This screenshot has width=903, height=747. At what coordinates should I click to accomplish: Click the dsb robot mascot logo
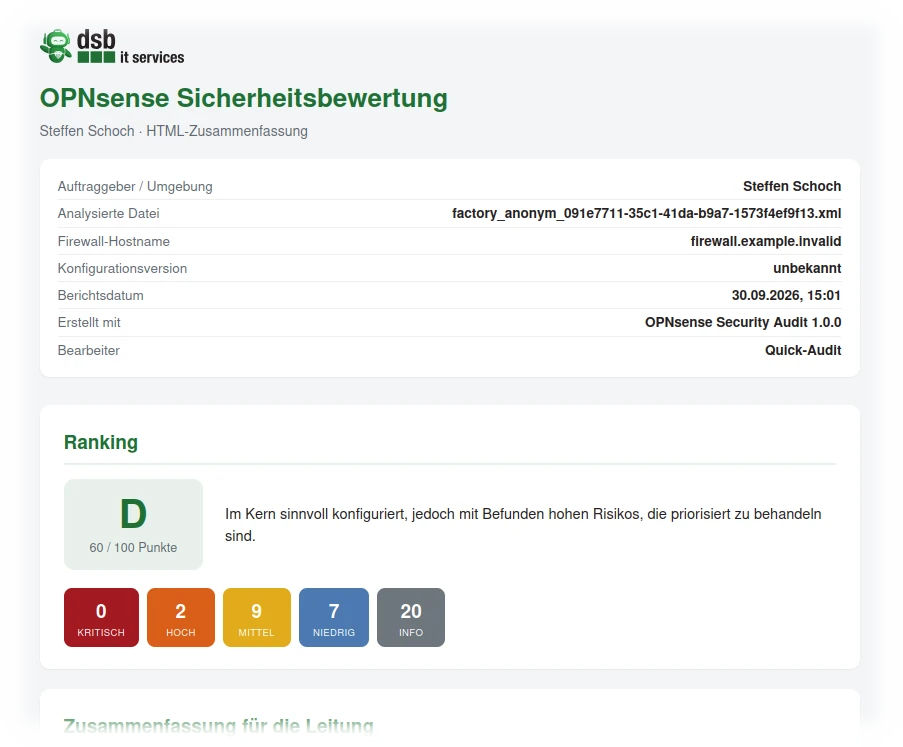[x=56, y=46]
